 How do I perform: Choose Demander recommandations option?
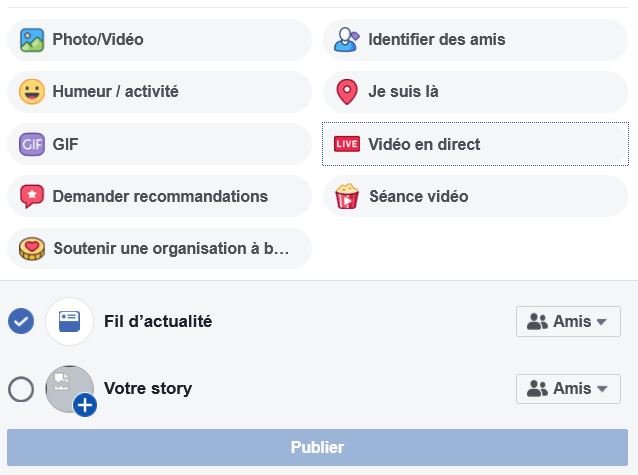coord(160,196)
